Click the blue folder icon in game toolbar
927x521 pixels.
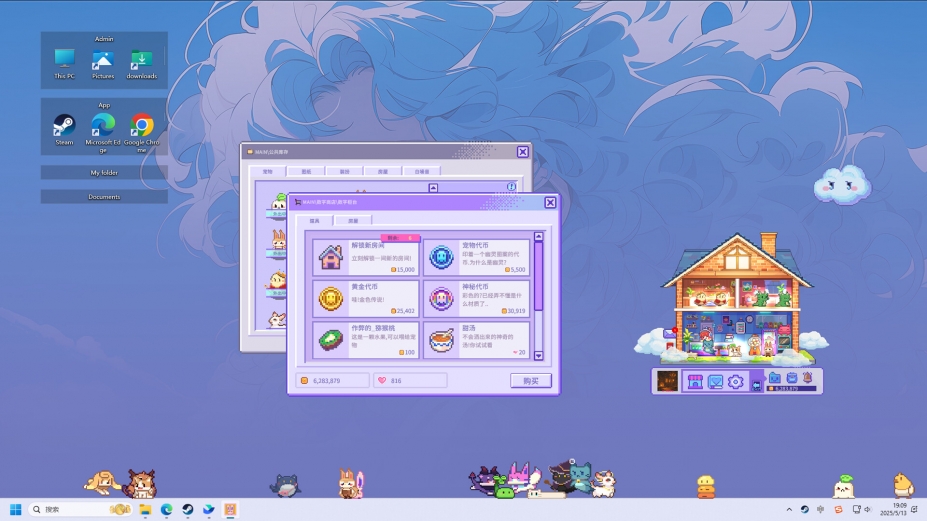pos(774,378)
